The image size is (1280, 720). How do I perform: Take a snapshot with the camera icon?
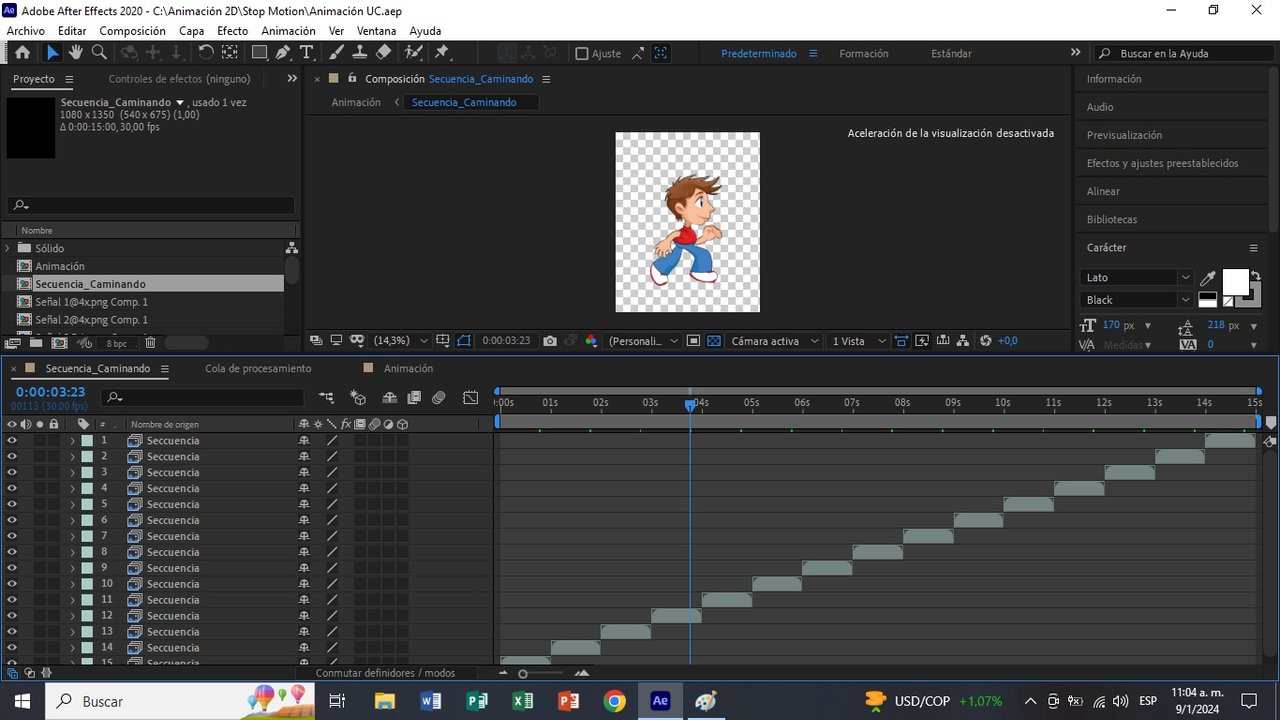pos(550,341)
